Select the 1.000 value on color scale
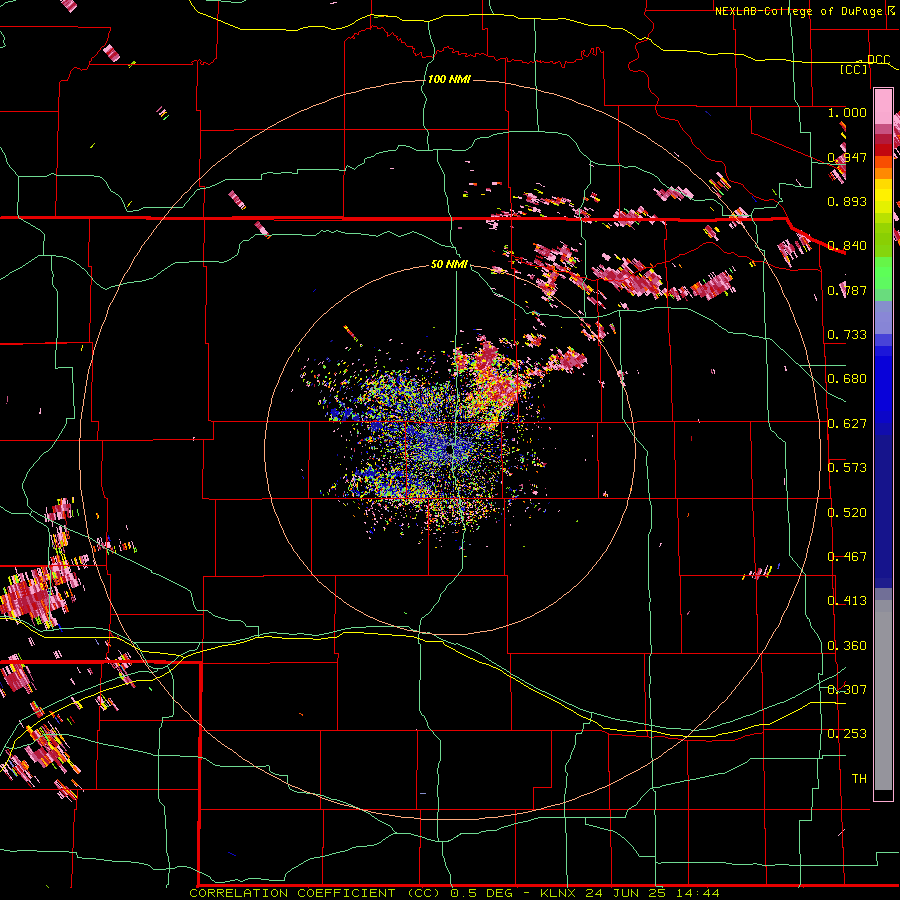This screenshot has width=900, height=900. [847, 112]
